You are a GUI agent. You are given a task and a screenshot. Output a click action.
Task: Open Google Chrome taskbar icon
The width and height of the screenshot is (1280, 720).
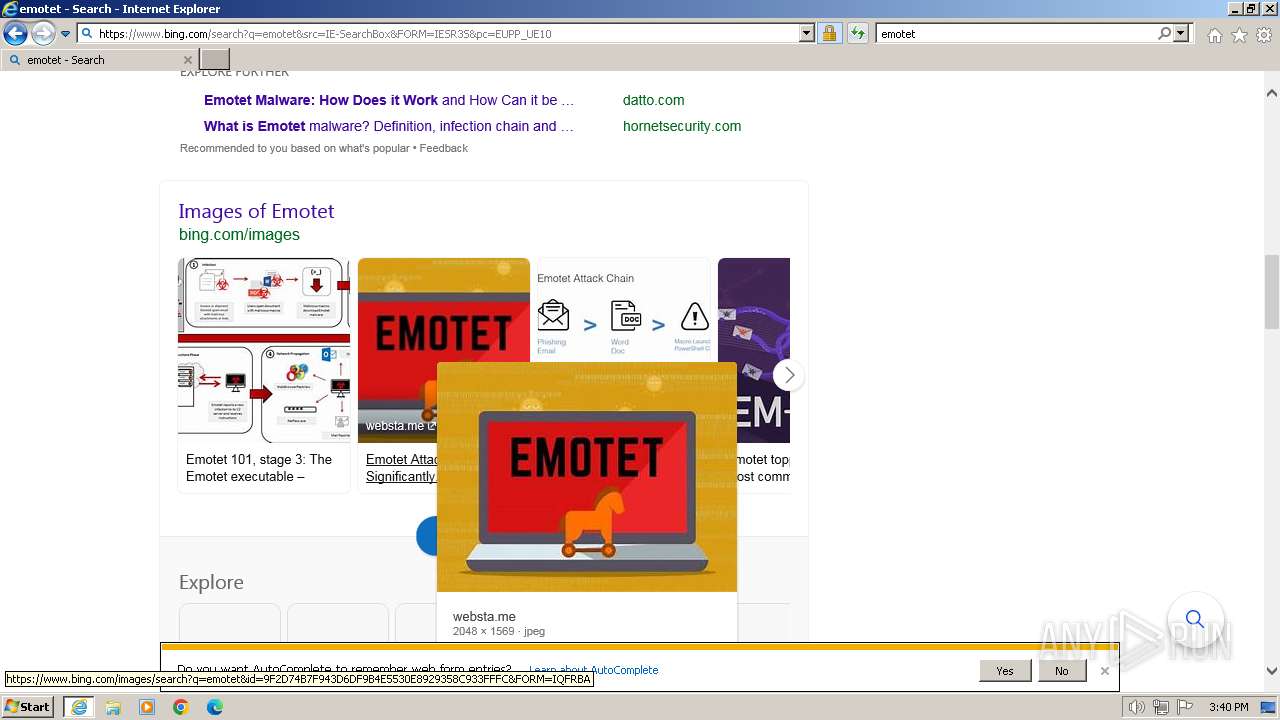[181, 707]
